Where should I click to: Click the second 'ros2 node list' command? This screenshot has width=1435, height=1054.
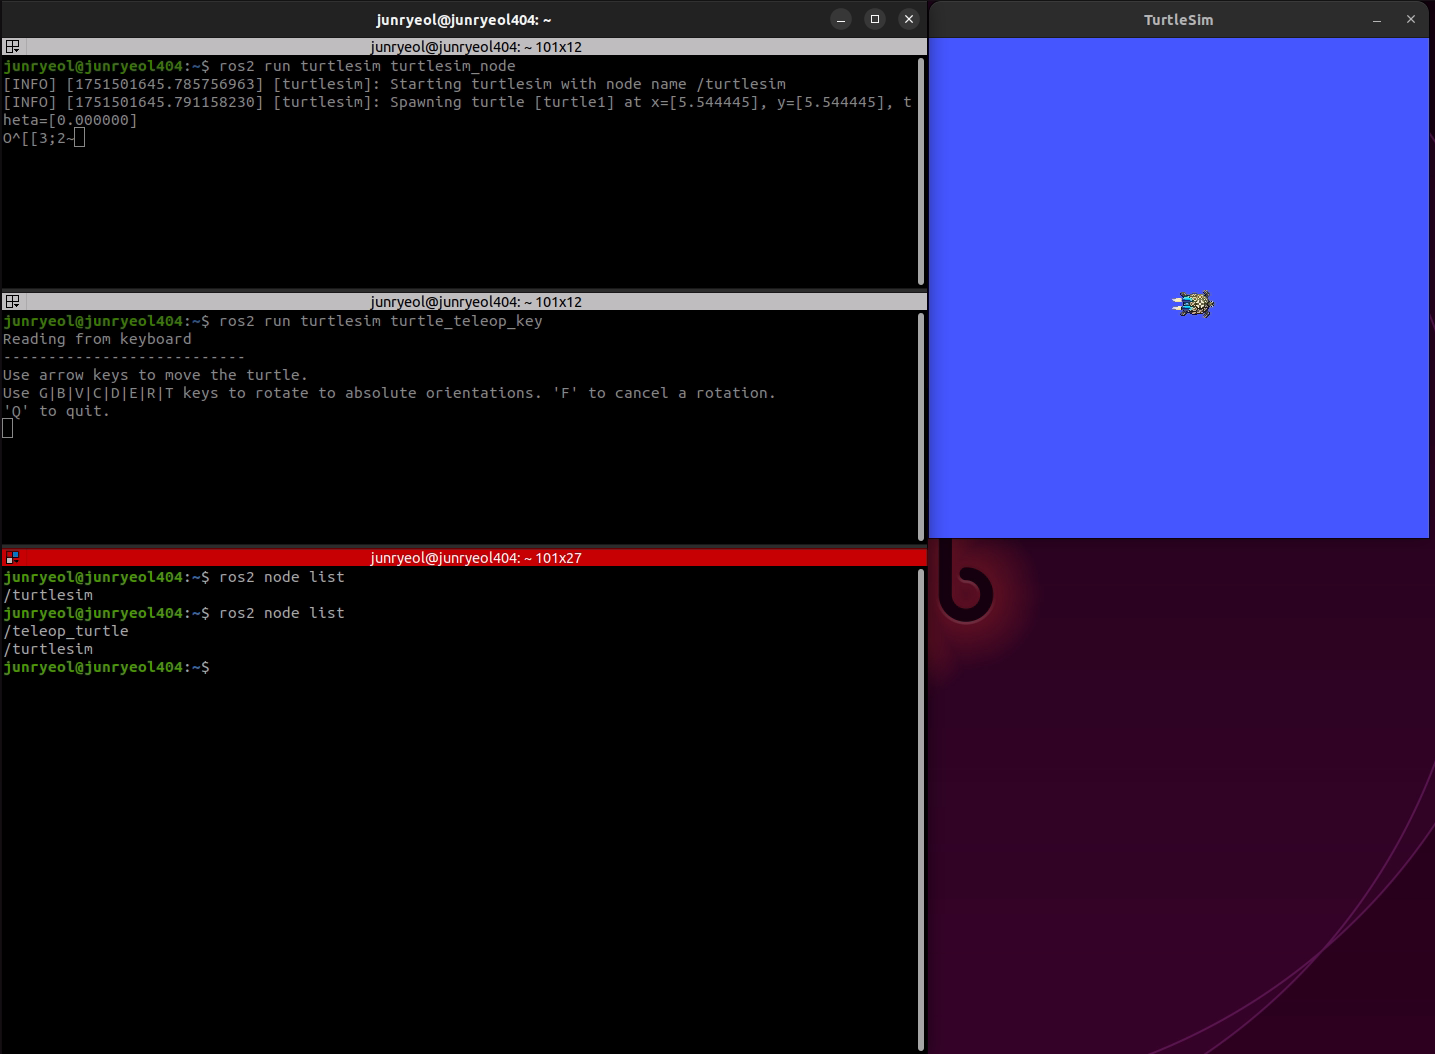pyautogui.click(x=281, y=613)
